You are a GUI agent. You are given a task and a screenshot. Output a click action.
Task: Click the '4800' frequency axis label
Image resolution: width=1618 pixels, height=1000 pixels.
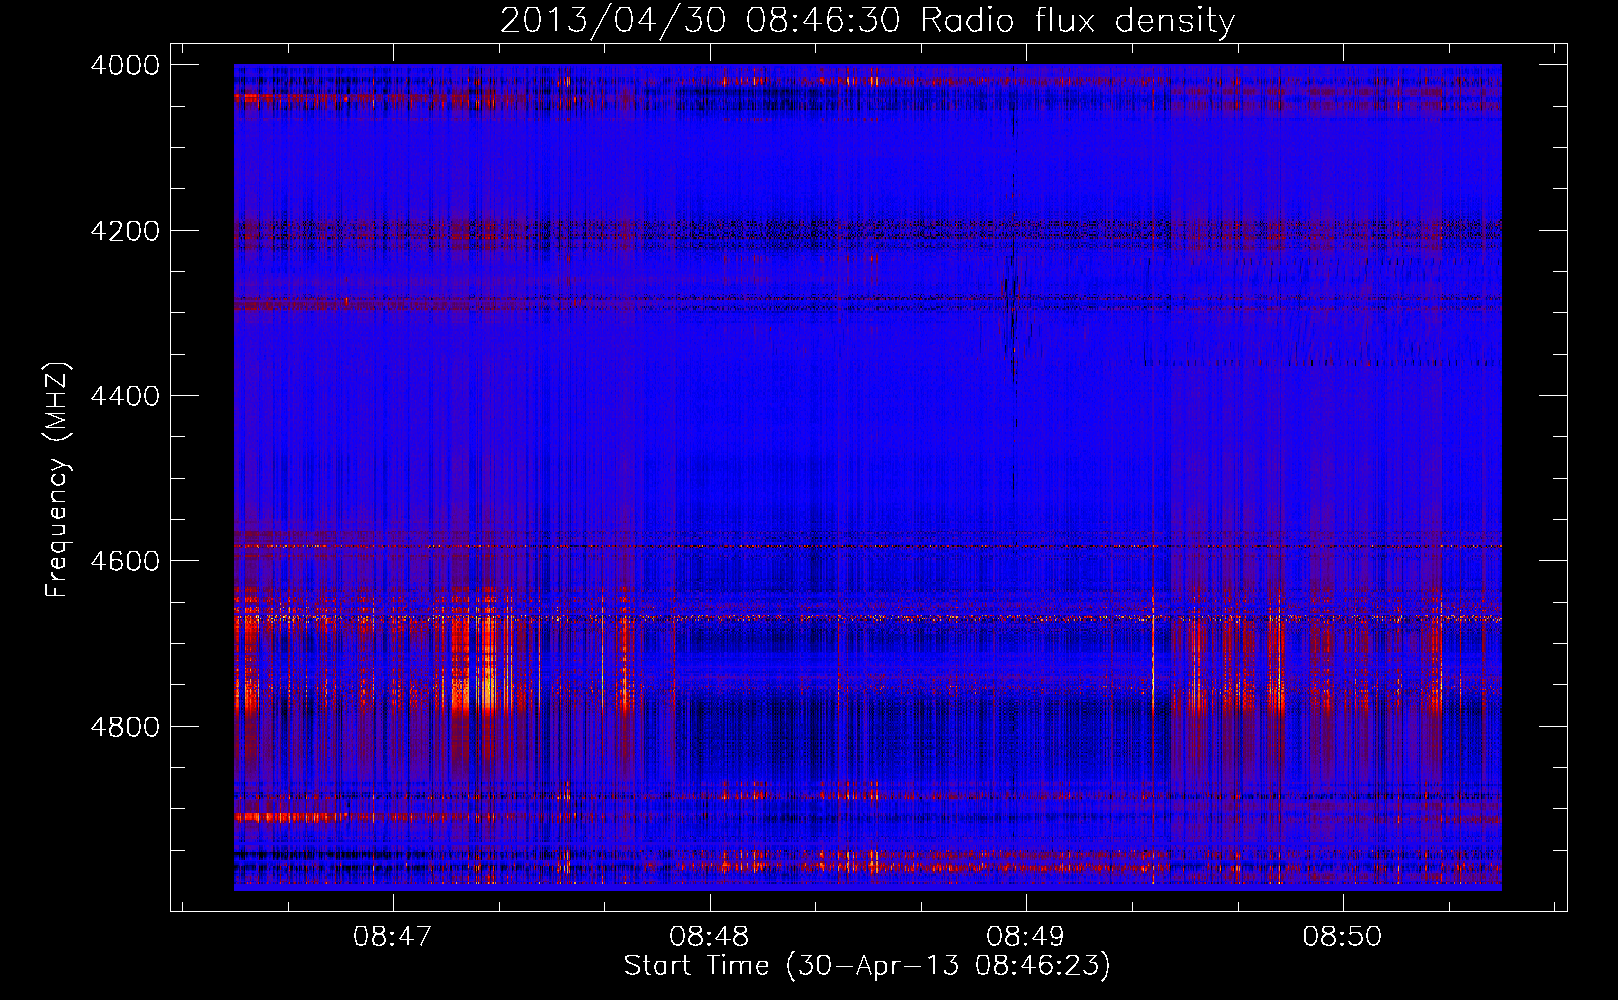(x=125, y=726)
